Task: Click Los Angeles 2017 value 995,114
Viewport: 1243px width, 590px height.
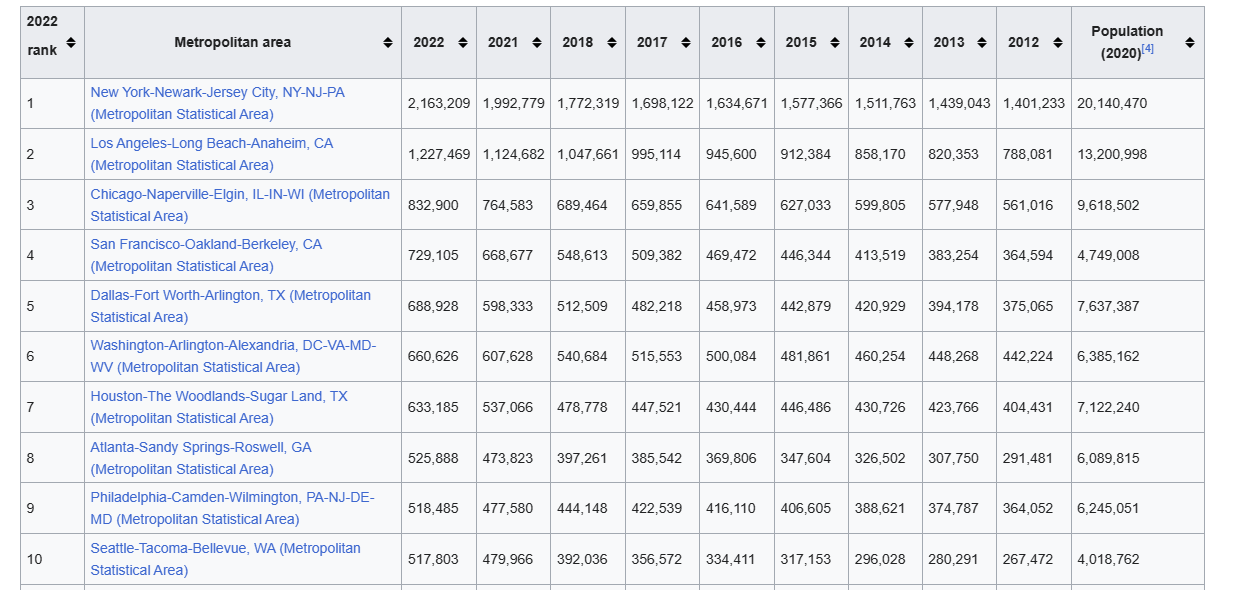Action: [657, 154]
